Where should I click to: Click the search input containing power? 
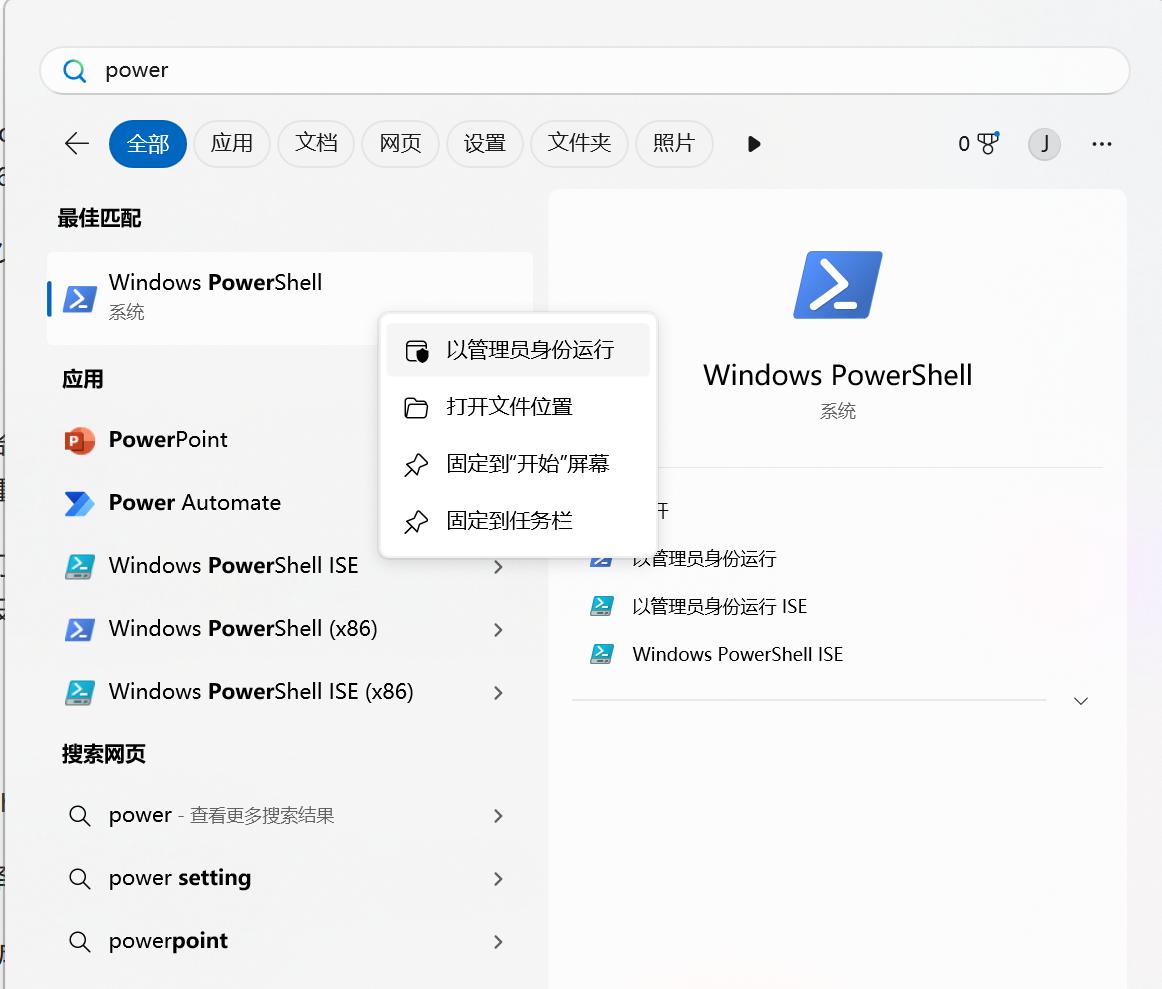point(585,70)
